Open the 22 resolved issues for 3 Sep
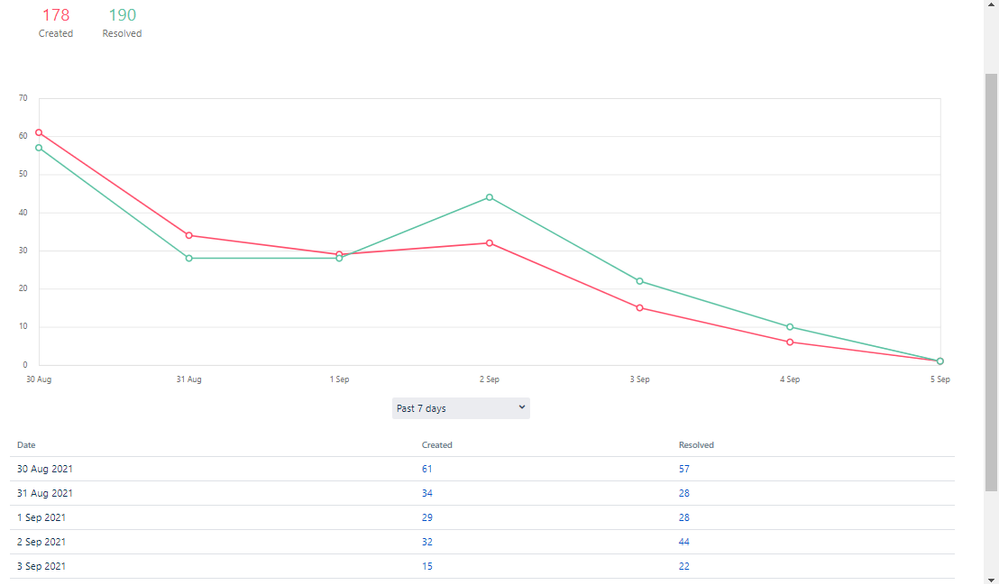This screenshot has width=999, height=584. (x=683, y=566)
